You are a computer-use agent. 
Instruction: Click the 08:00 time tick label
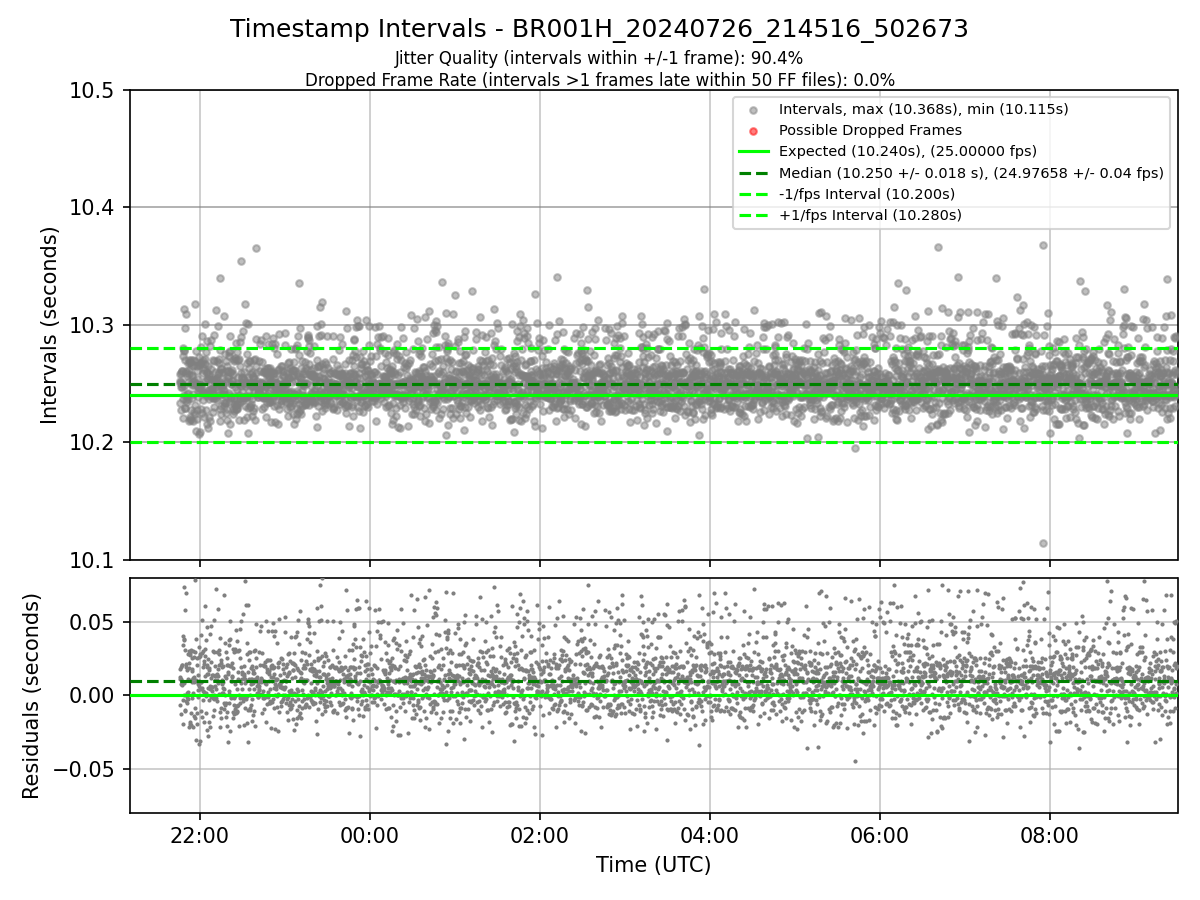click(x=1050, y=835)
